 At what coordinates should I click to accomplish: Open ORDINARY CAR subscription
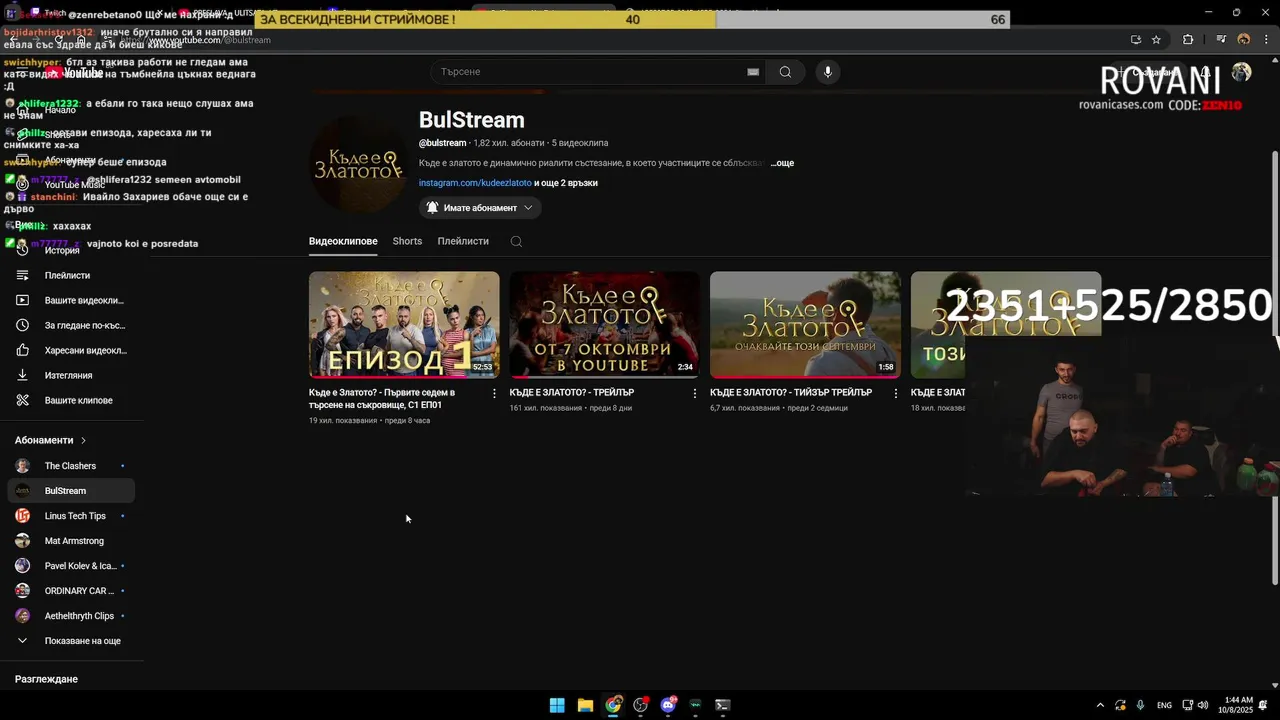(x=70, y=591)
